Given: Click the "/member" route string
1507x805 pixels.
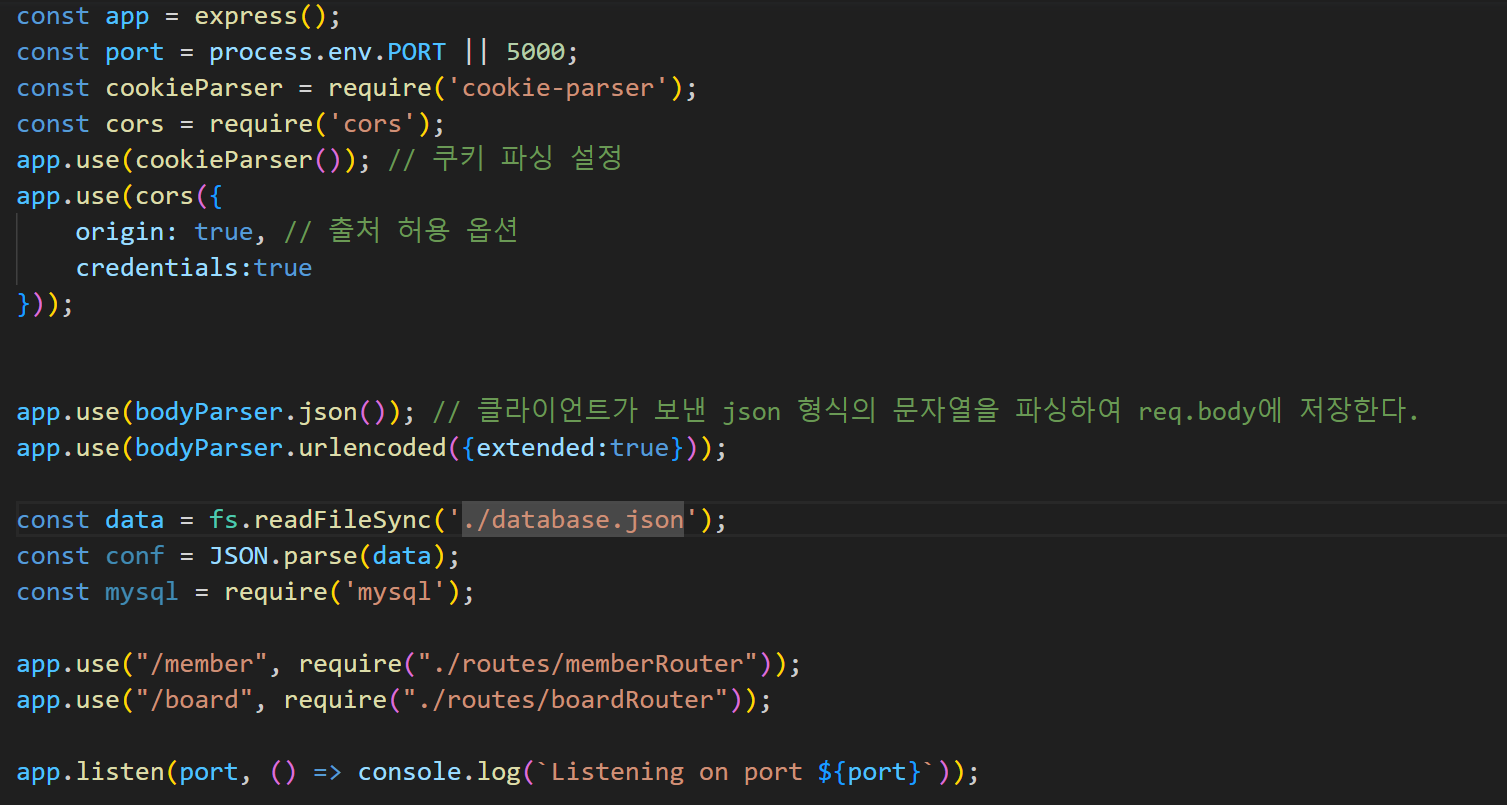Looking at the screenshot, I should point(202,664).
